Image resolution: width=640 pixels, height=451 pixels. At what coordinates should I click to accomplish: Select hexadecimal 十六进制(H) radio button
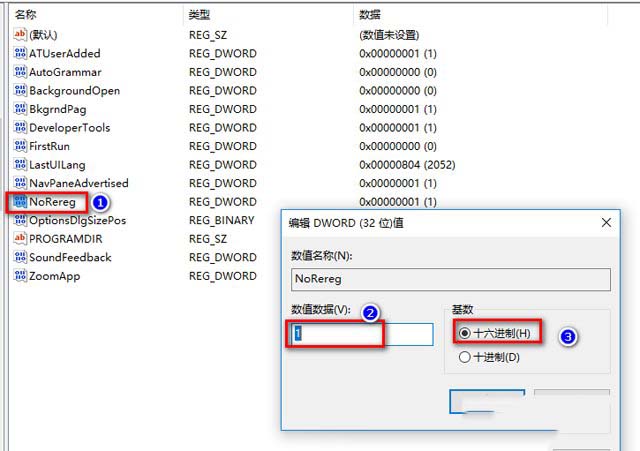point(464,333)
